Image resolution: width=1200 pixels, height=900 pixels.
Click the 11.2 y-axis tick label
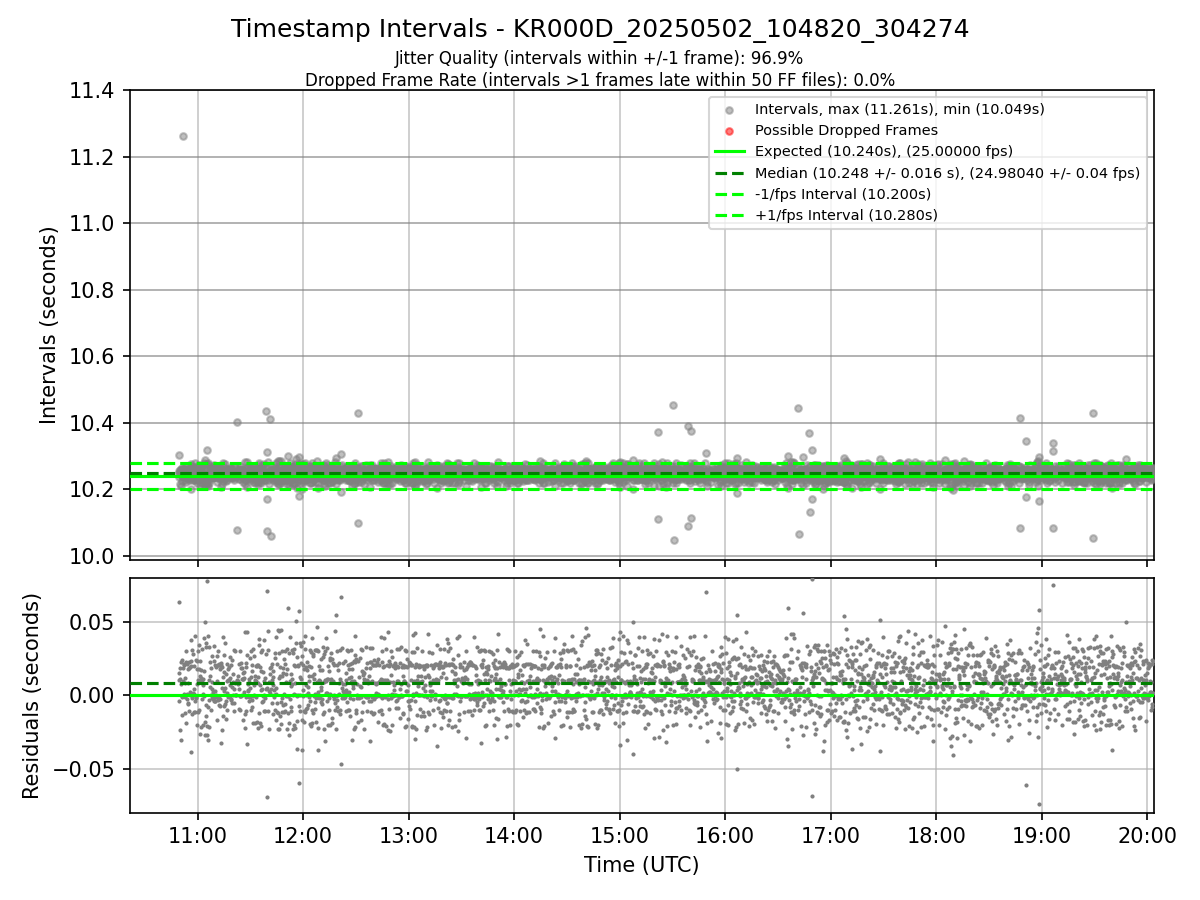click(x=91, y=157)
